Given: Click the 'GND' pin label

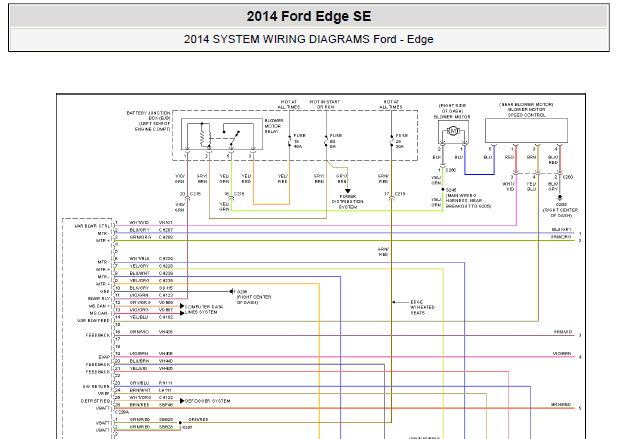Looking at the screenshot, I should 105,291.
